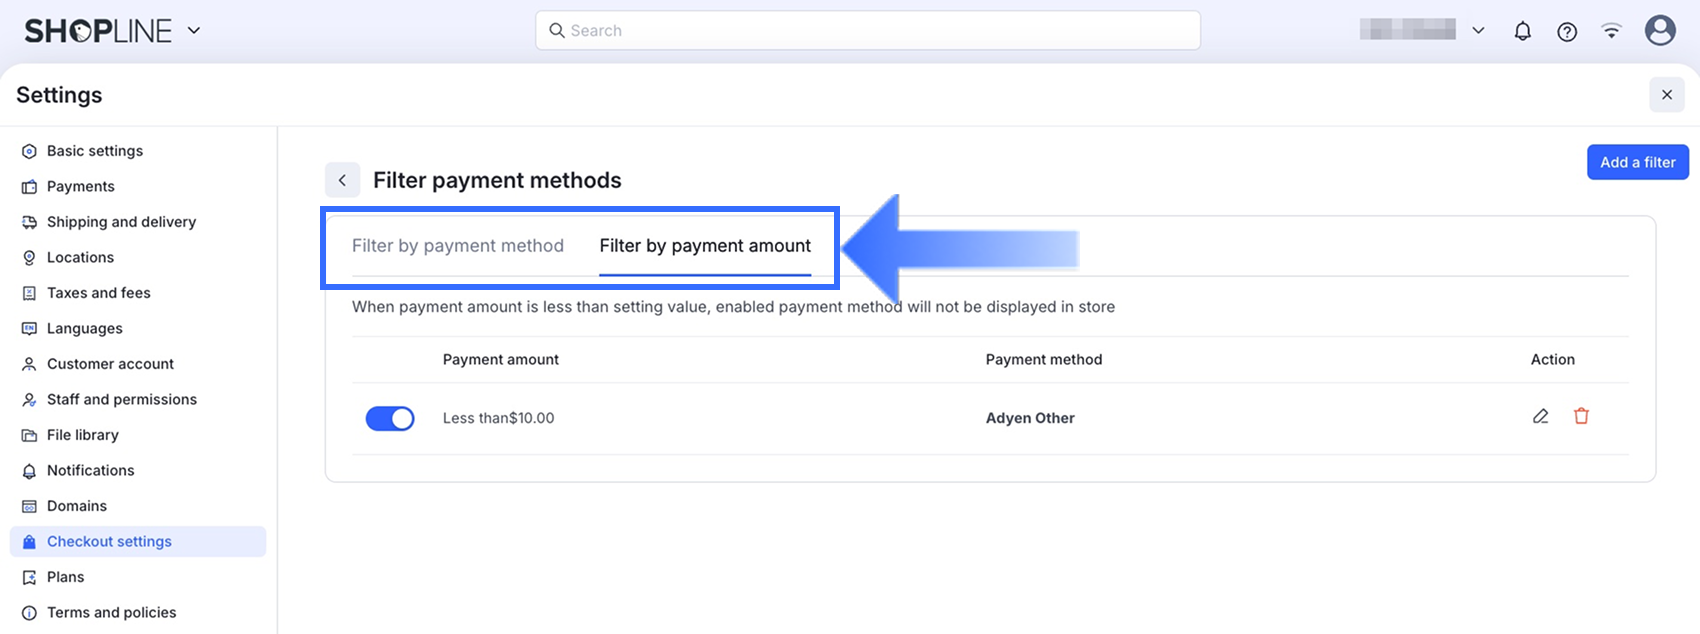Open Payments settings
The height and width of the screenshot is (634, 1700).
coord(80,186)
